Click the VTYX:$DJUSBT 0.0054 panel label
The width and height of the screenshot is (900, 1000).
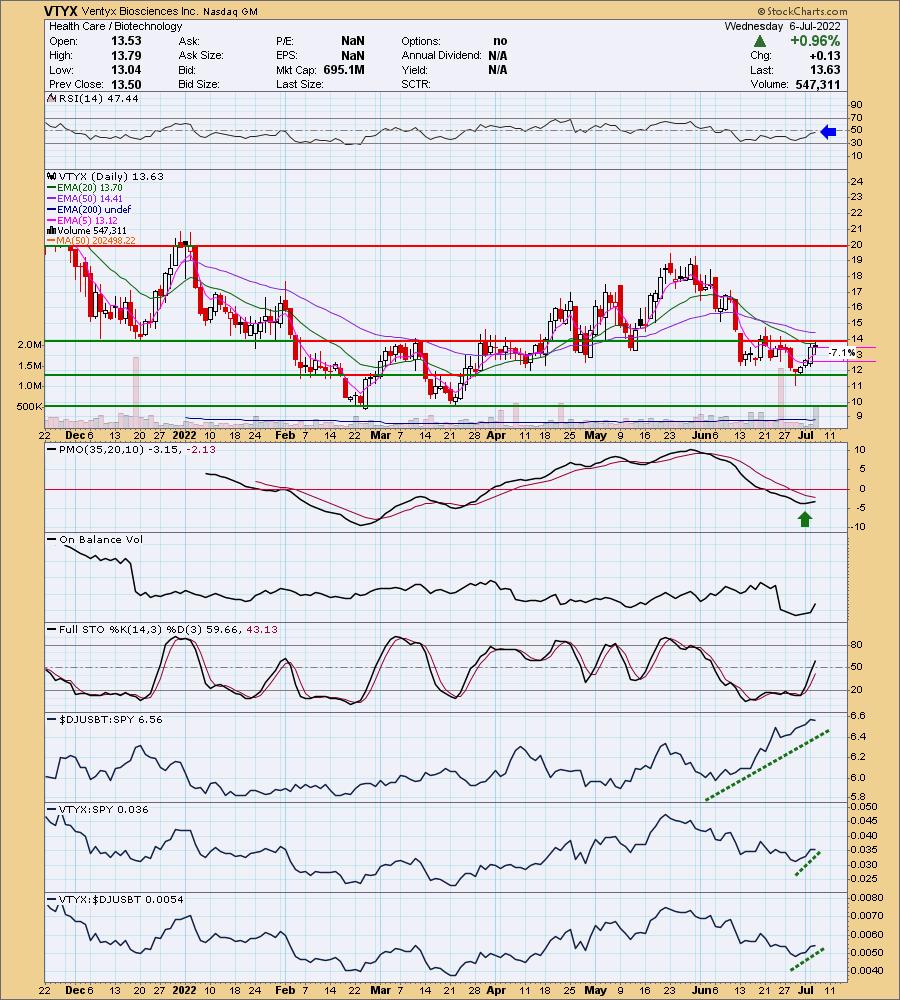click(121, 899)
